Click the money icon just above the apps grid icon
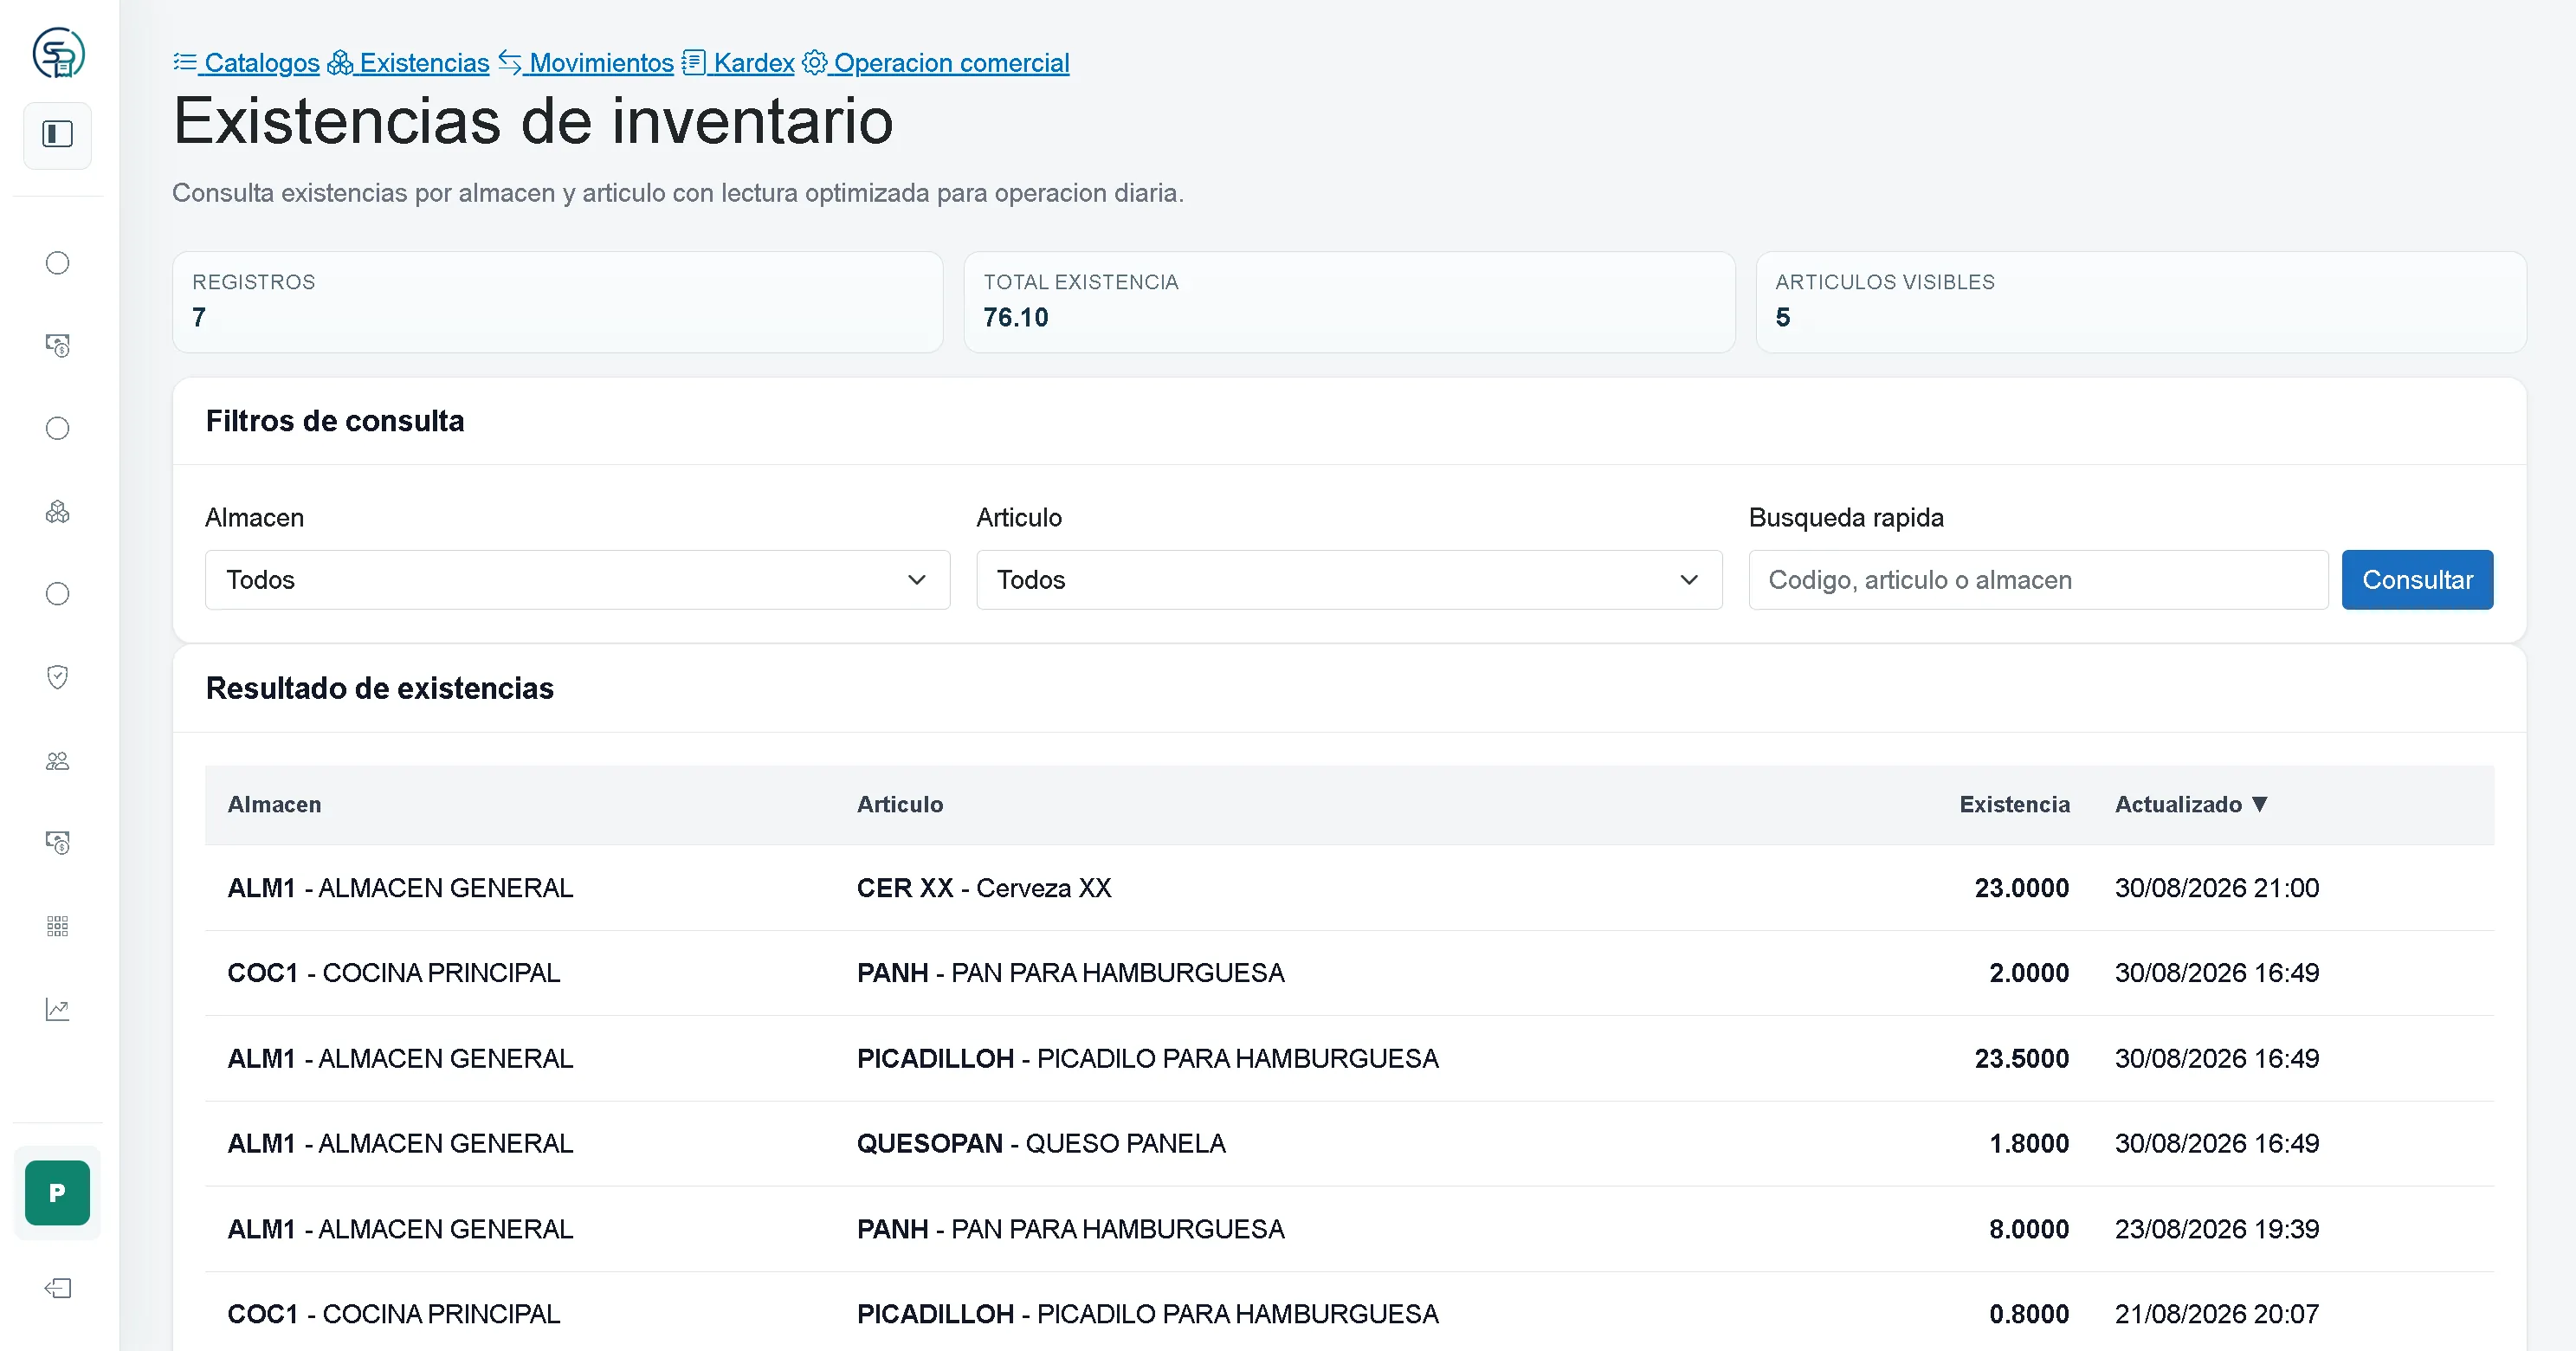2576x1351 pixels. click(58, 843)
